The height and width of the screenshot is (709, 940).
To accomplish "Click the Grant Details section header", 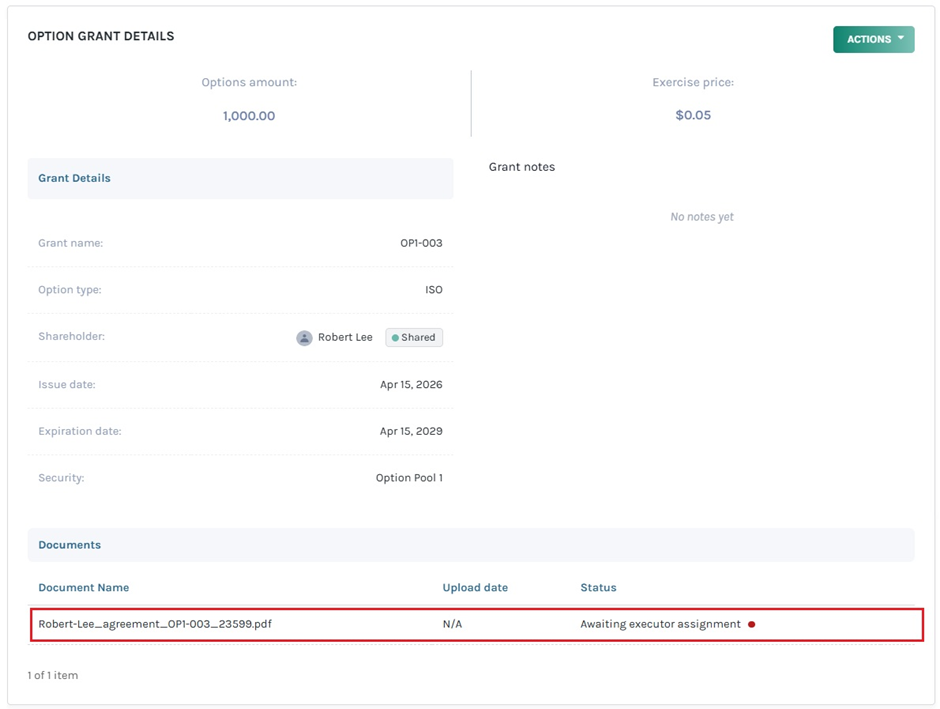I will click(240, 179).
